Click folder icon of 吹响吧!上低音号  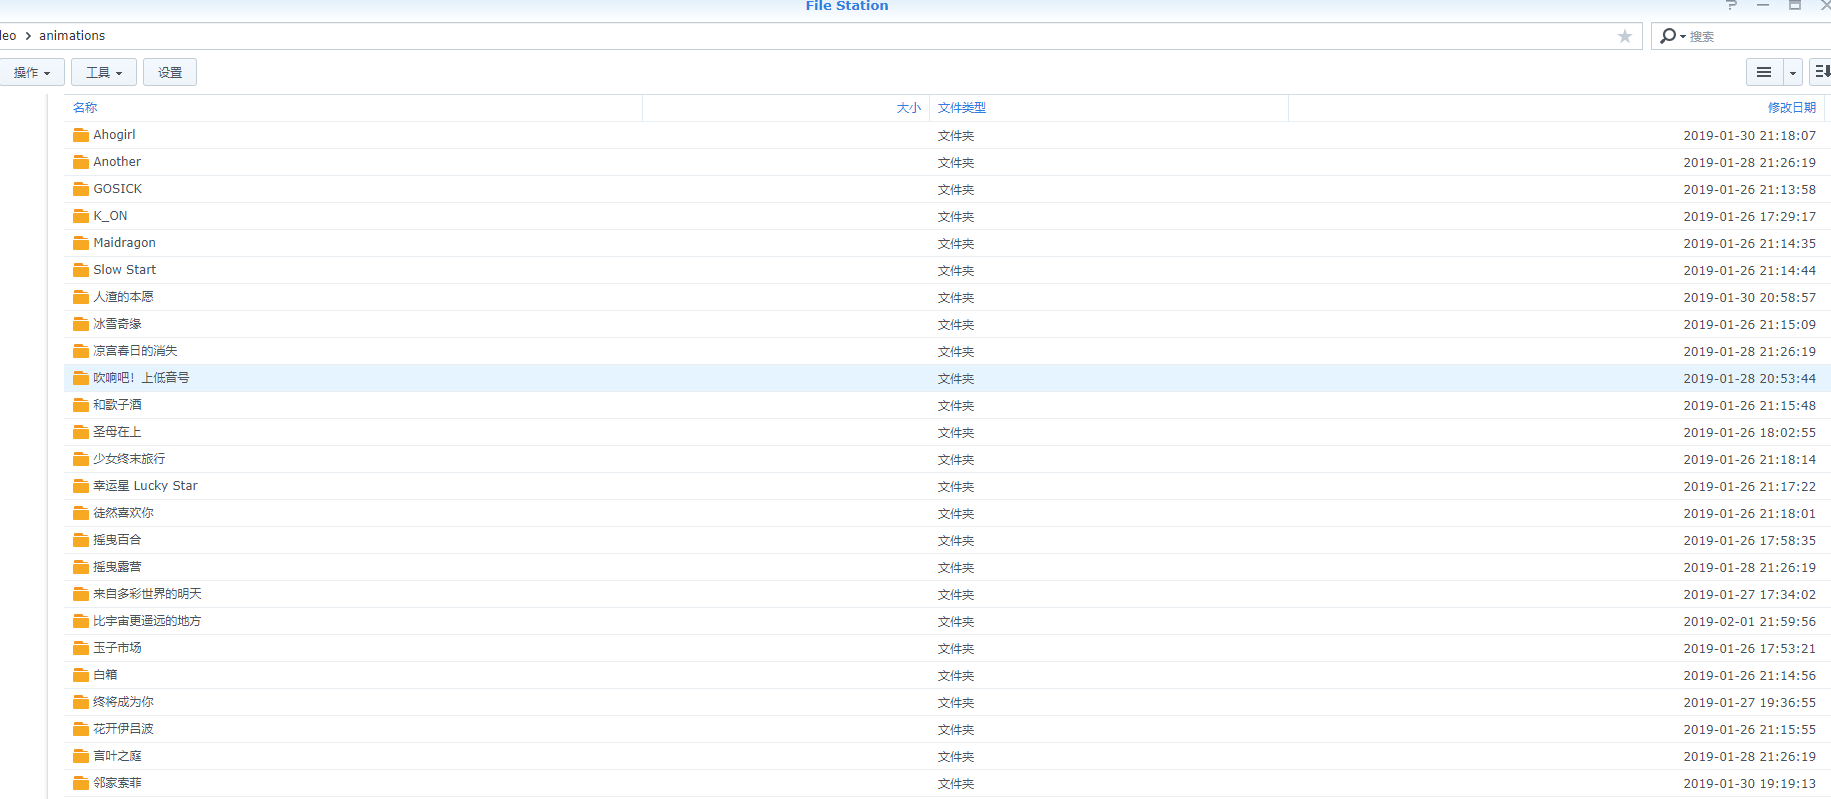point(81,378)
